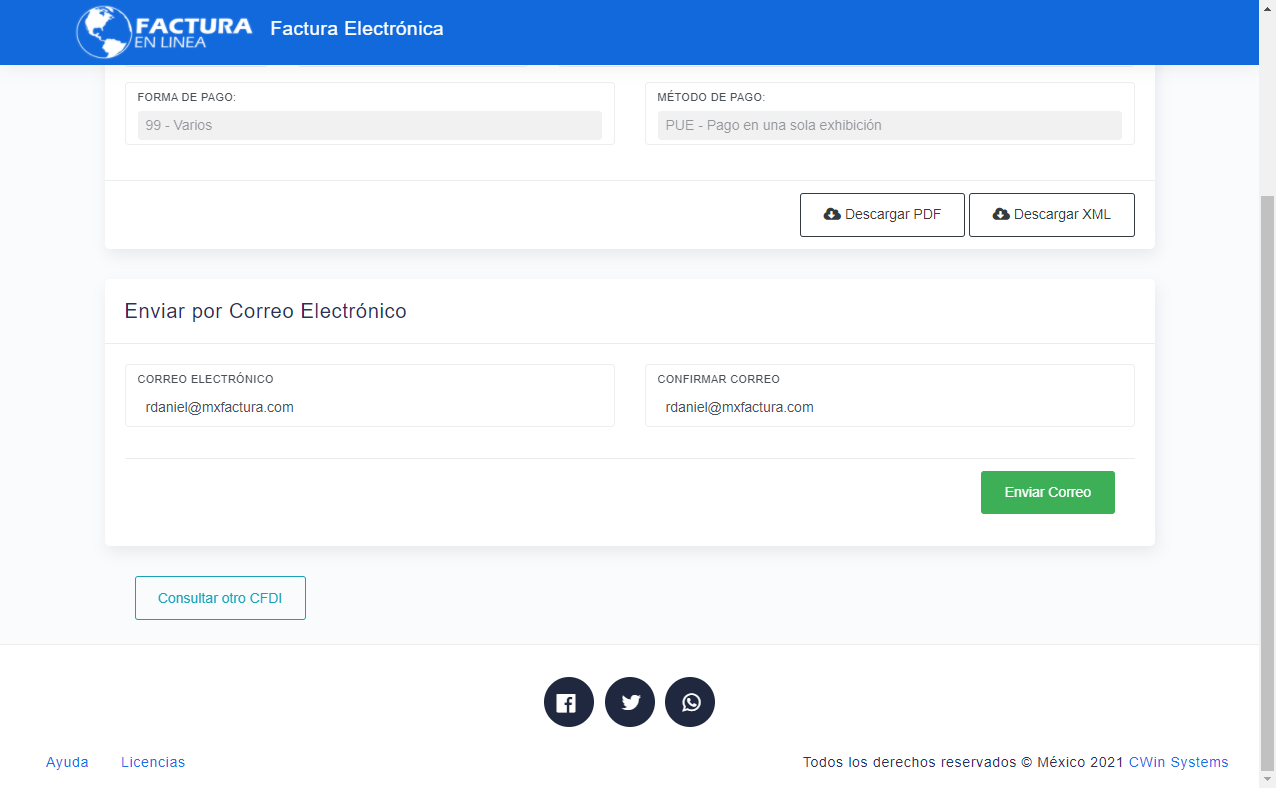Click the Forma de Pago field
This screenshot has width=1276, height=788.
click(x=369, y=125)
